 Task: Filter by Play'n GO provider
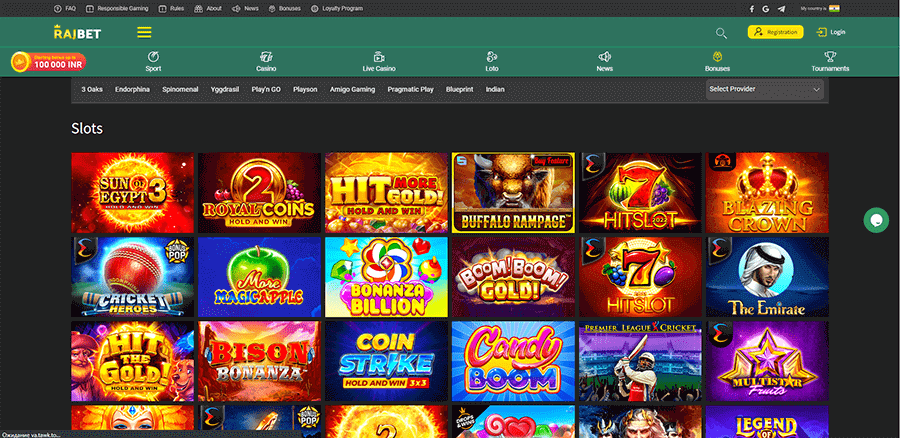click(266, 90)
